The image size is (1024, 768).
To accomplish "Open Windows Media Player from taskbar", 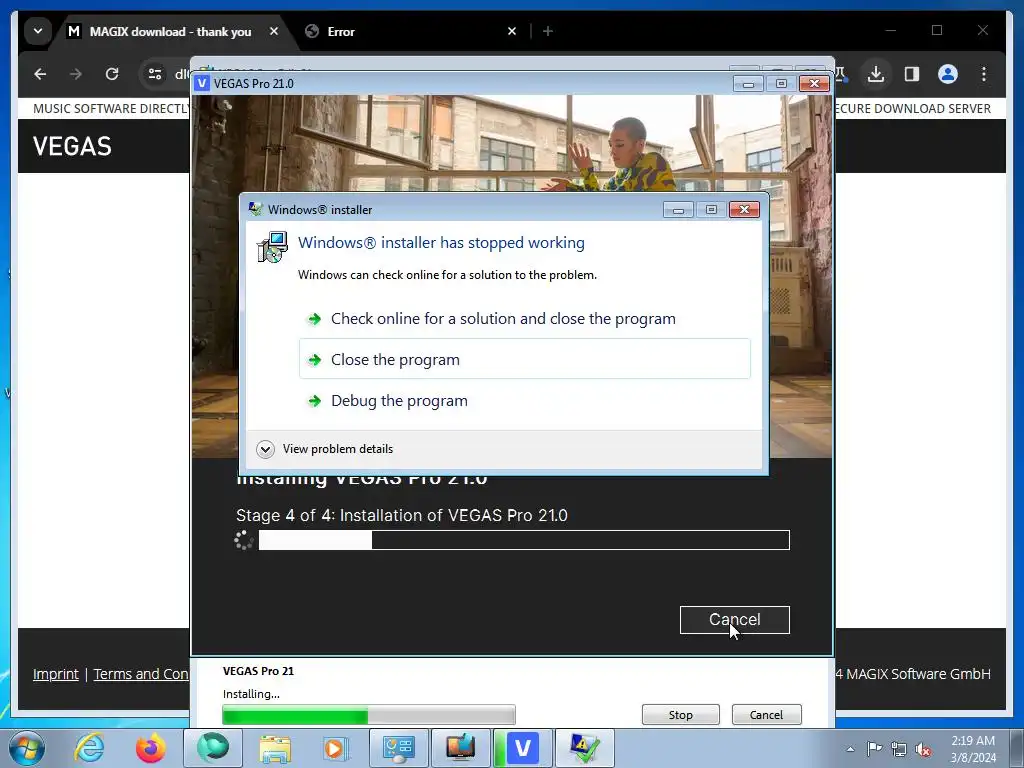I will 336,748.
